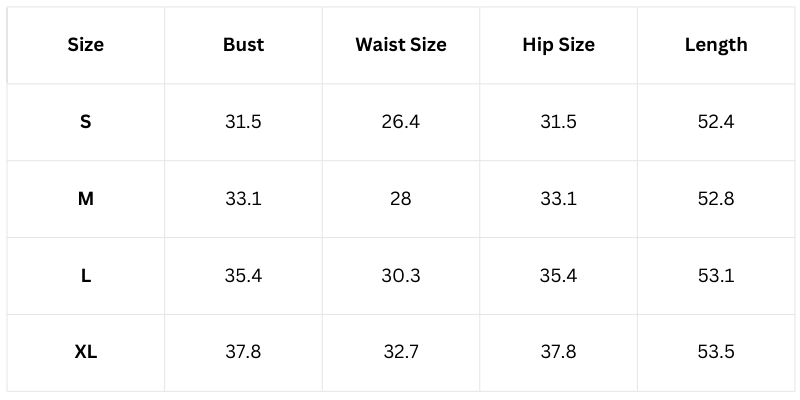Click the 26.4 waist value for S

coord(401,122)
